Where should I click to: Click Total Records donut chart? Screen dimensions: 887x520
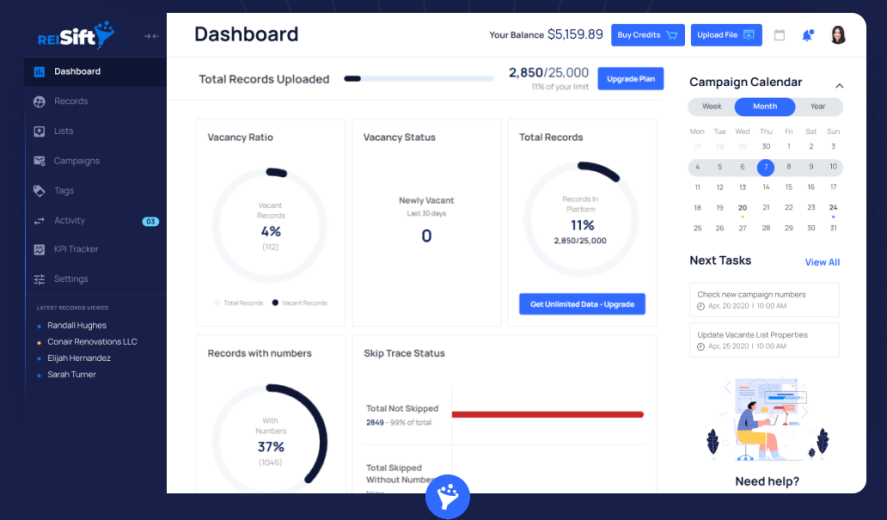tap(581, 219)
